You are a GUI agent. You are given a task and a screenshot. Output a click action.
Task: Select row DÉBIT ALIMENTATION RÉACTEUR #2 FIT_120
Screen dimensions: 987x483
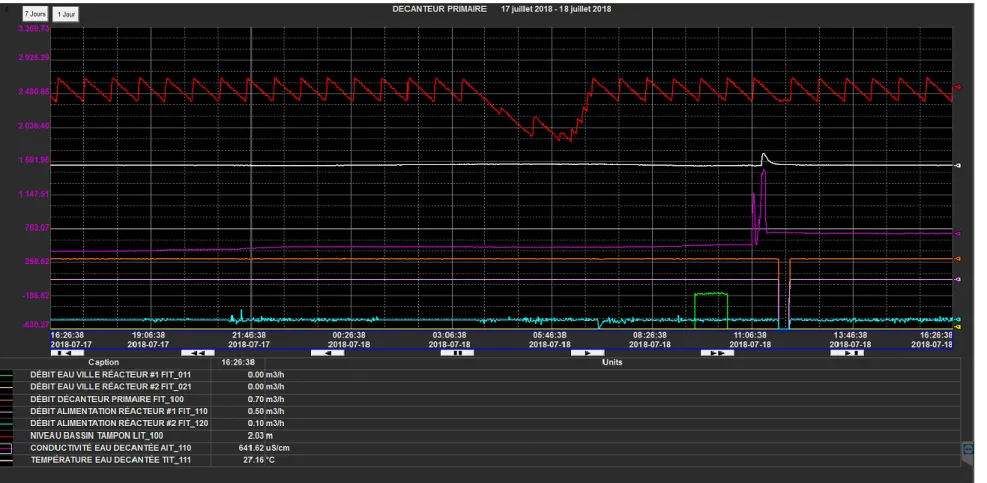point(480,423)
